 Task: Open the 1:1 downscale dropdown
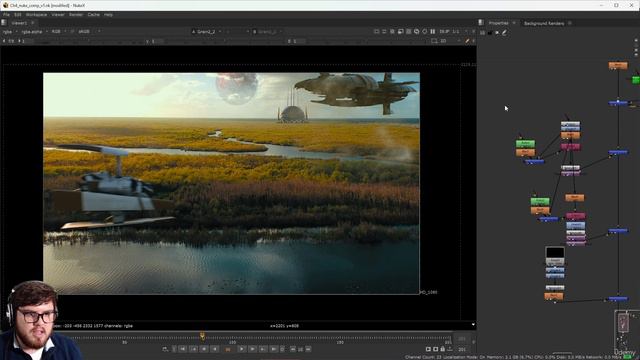(x=458, y=31)
